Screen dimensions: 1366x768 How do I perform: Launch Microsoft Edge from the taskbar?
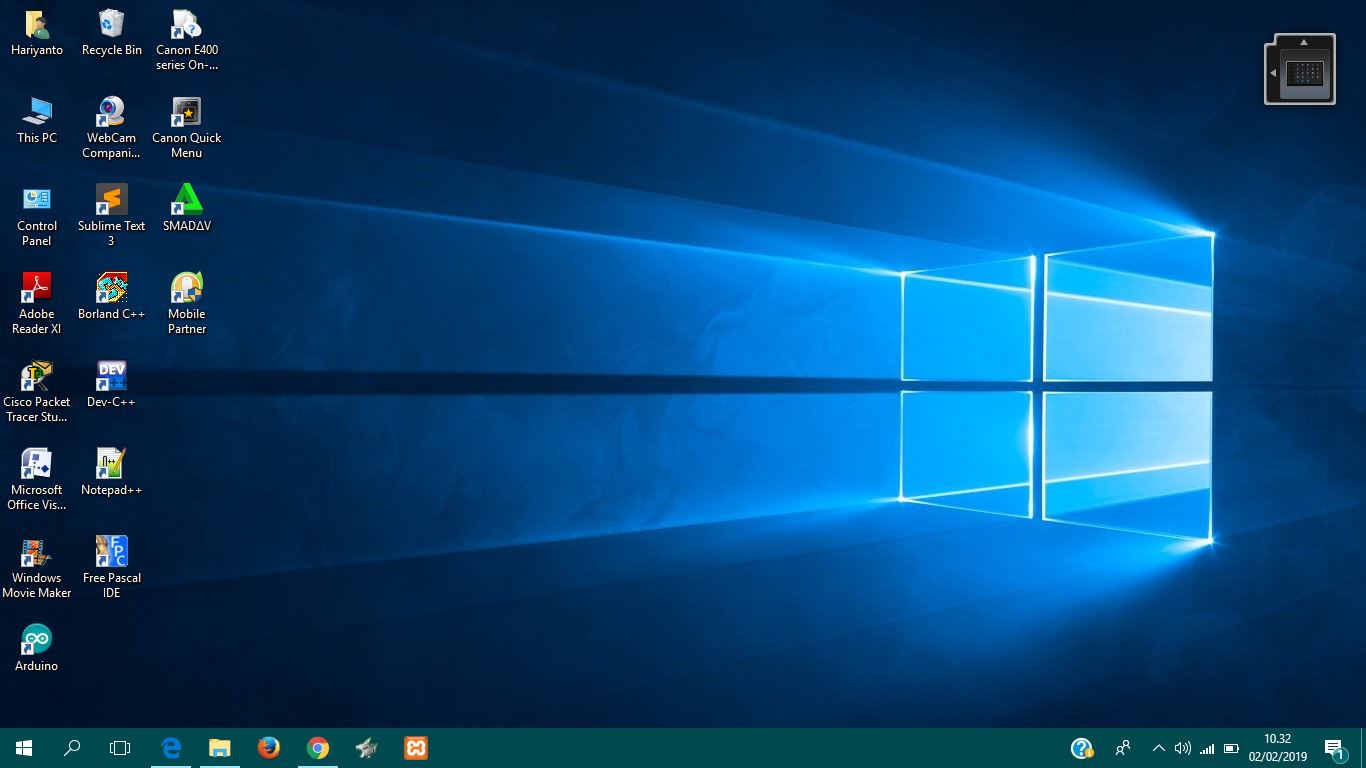click(x=171, y=748)
